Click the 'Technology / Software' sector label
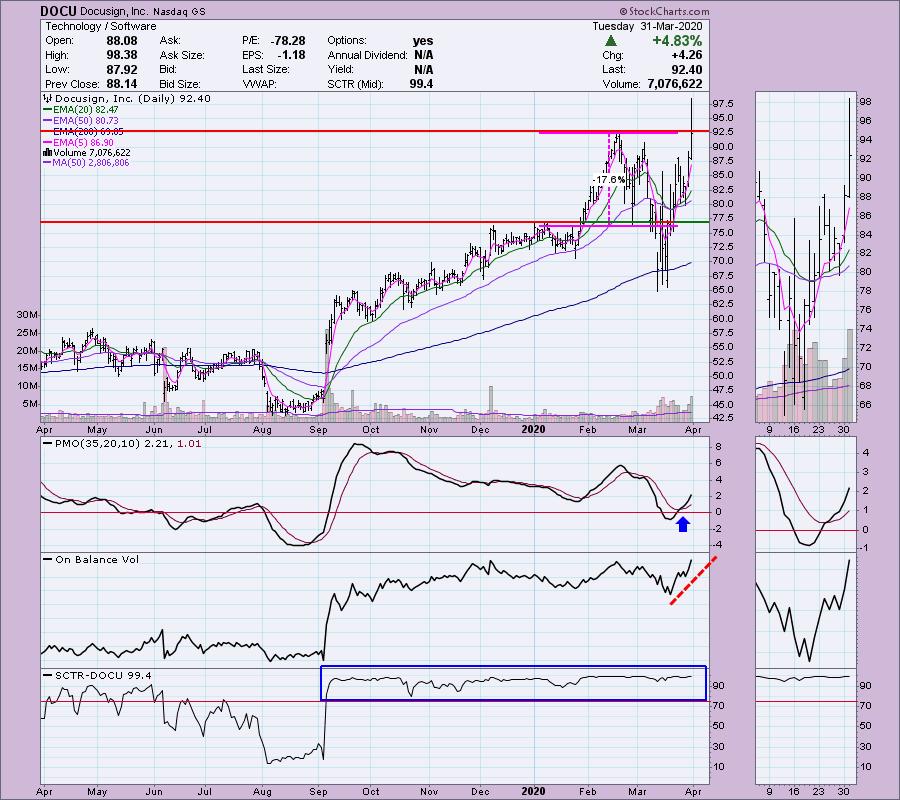This screenshot has width=900, height=800. 101,26
